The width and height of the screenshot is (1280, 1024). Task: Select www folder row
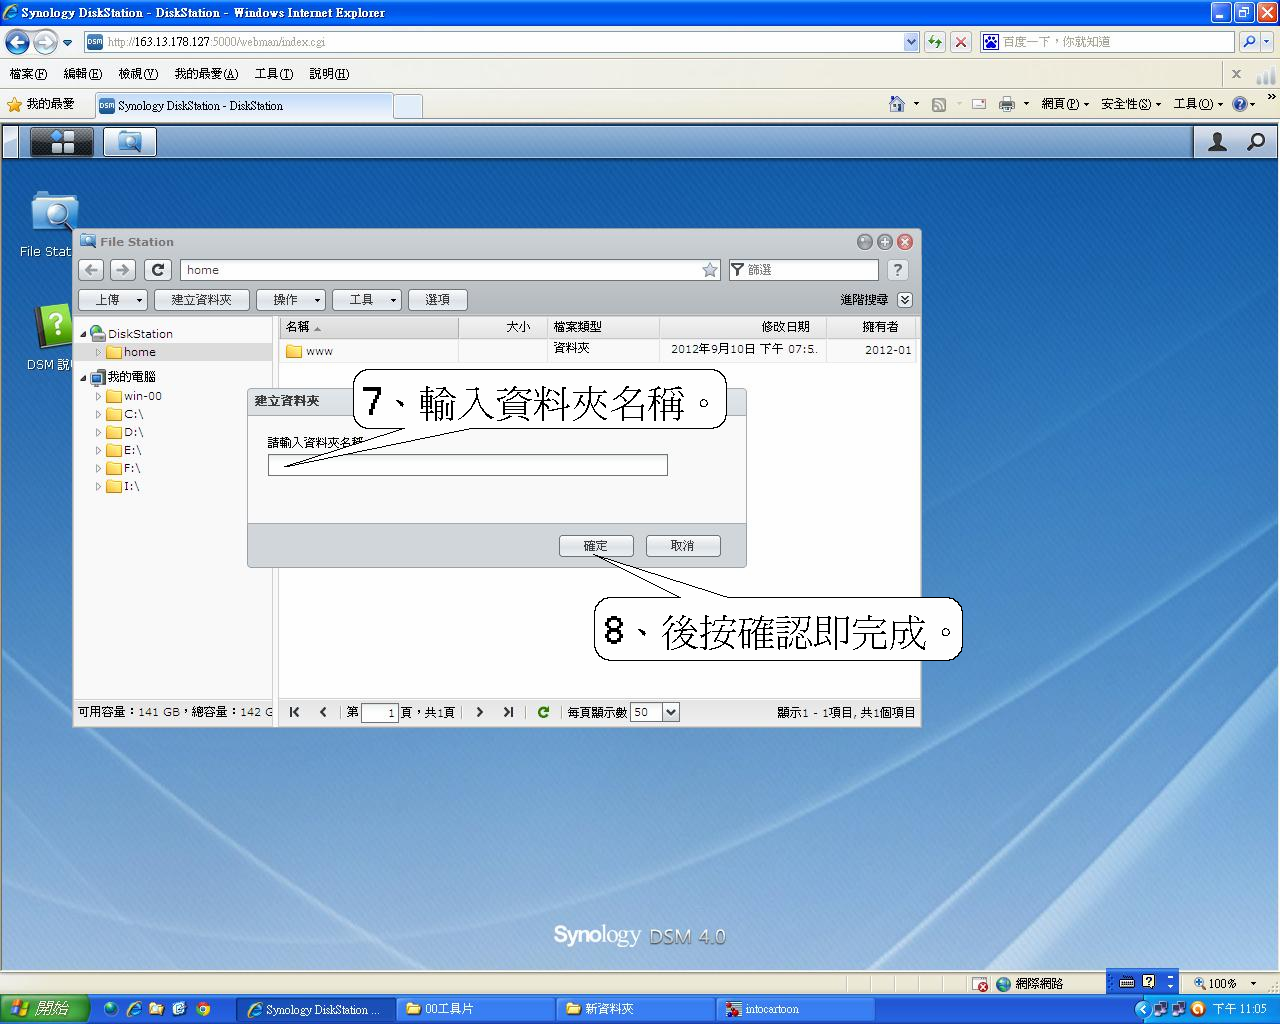pyautogui.click(x=597, y=350)
